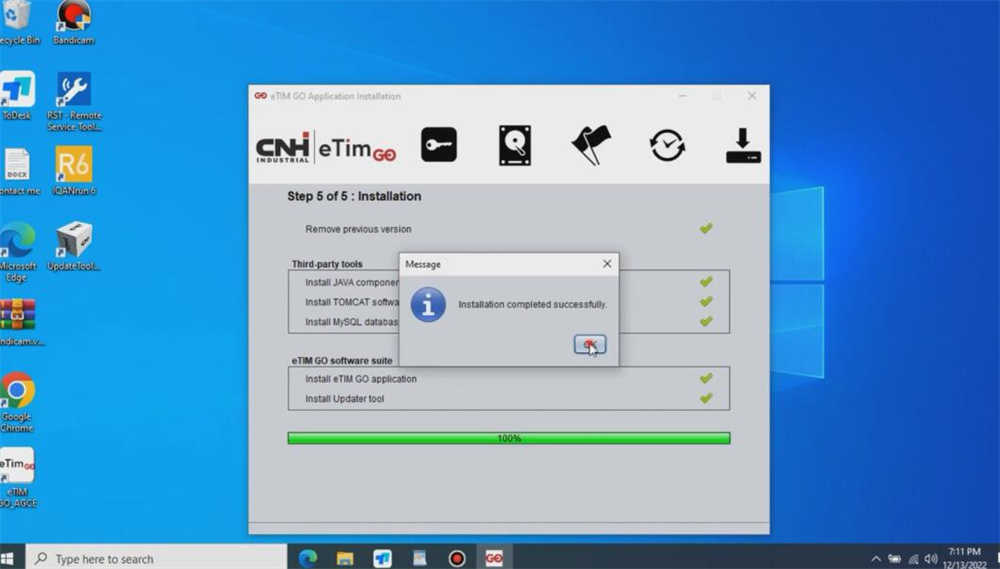The image size is (1000, 569).
Task: Show hidden system tray icons
Action: [876, 559]
